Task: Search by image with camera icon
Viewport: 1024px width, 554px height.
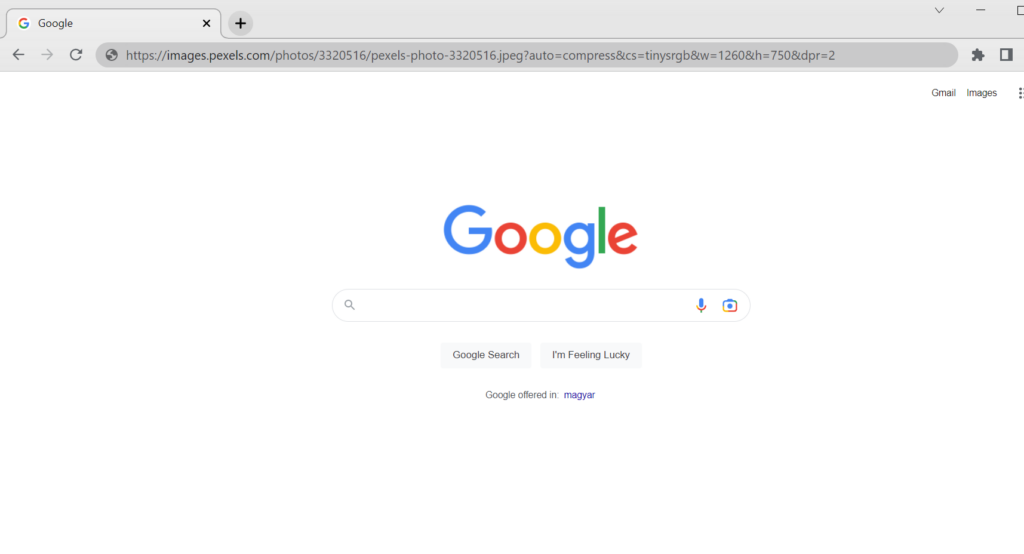Action: 729,305
